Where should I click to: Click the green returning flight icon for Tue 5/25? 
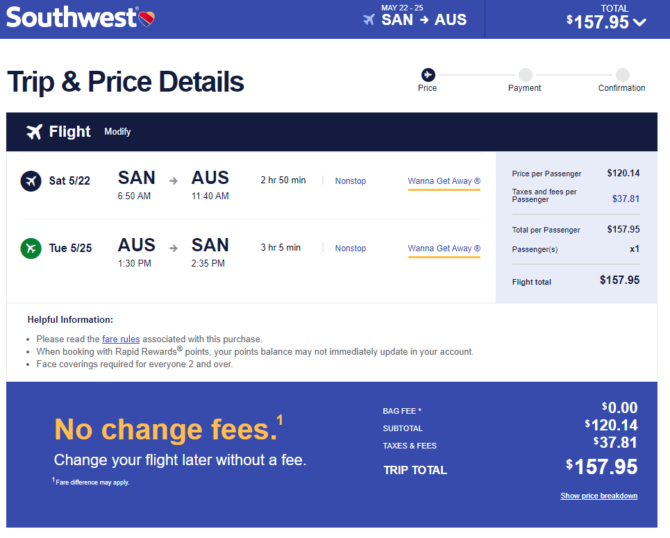31,248
